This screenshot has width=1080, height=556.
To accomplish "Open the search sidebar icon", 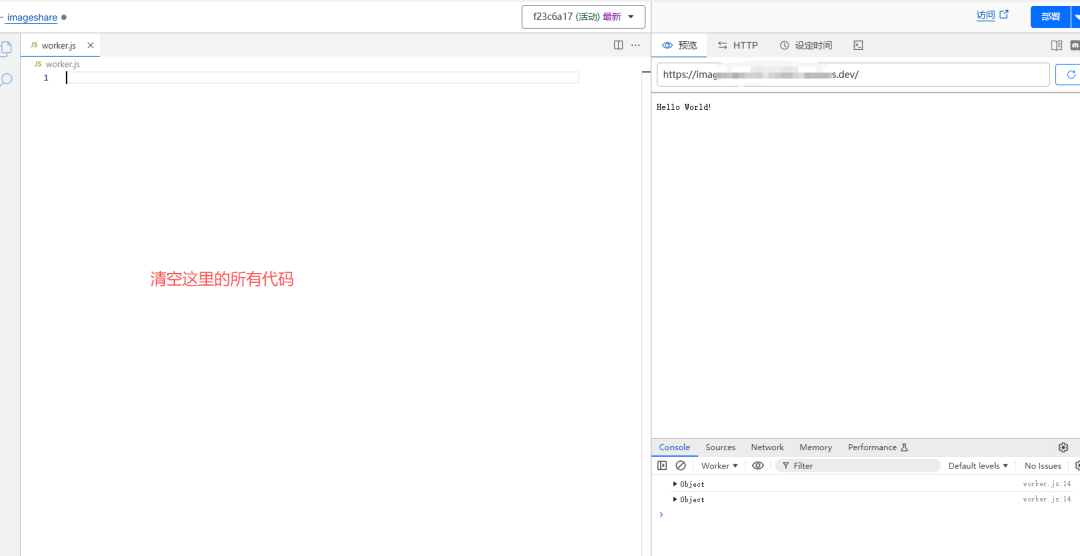I will tap(6, 79).
